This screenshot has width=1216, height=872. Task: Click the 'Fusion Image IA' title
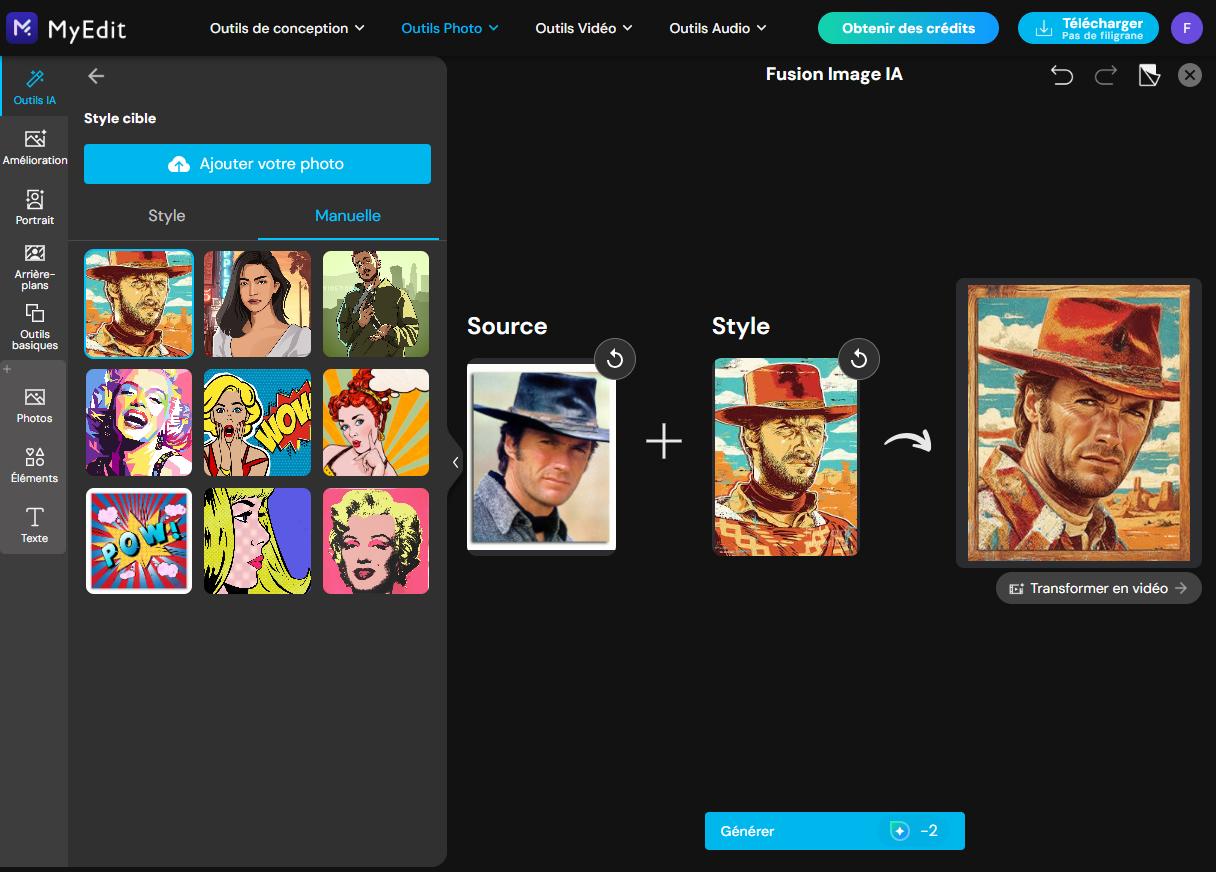[x=834, y=74]
